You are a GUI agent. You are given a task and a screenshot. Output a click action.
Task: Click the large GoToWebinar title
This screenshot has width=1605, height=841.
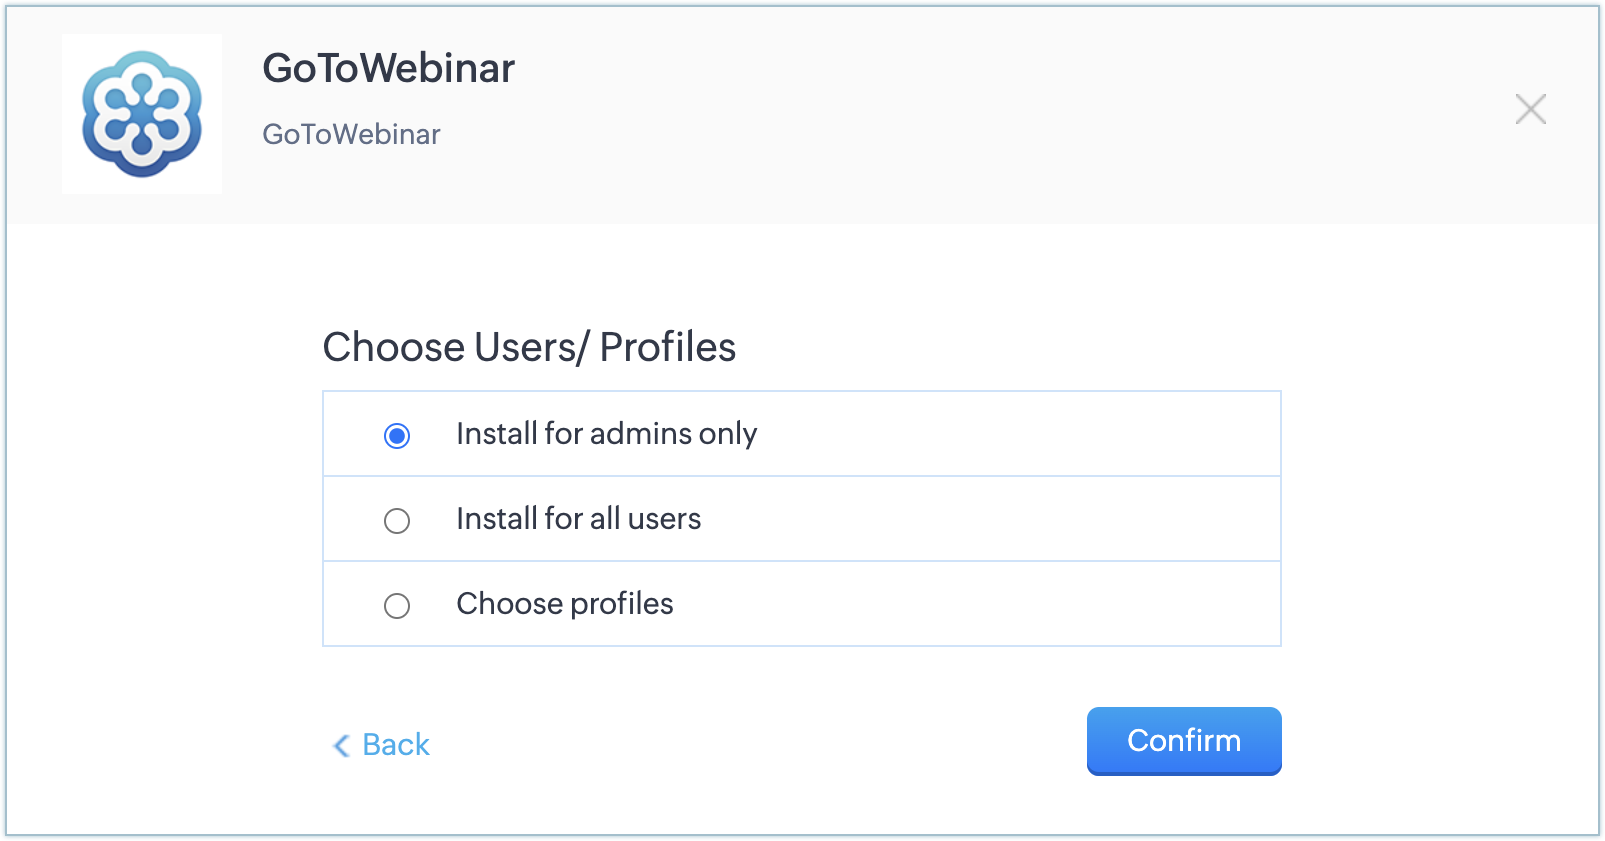[x=388, y=69]
